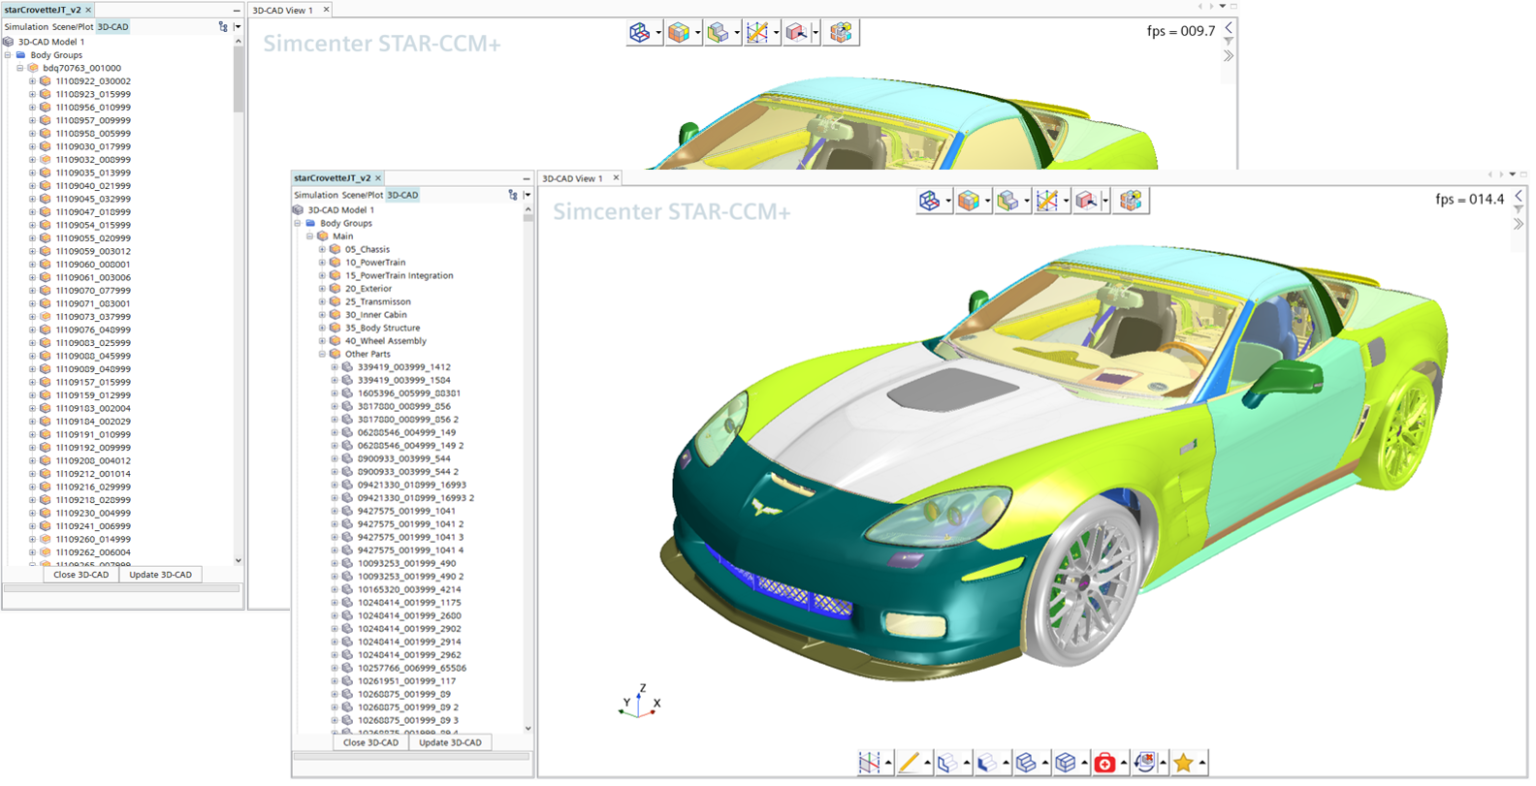Collapse the Other Parts group
Viewport: 1536px width, 786px height.
[x=321, y=353]
